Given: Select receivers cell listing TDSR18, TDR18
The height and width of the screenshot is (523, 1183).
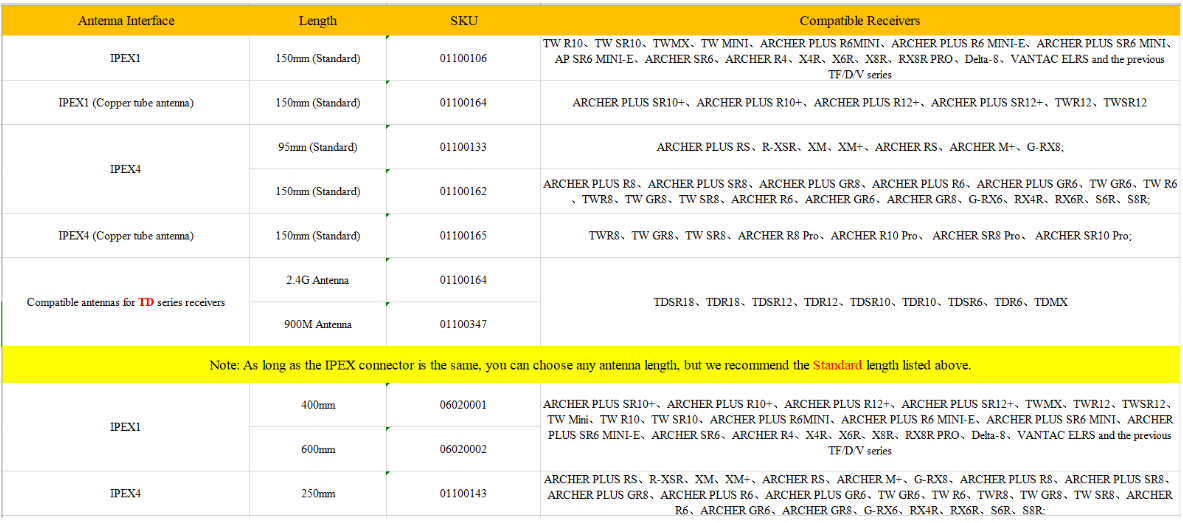Looking at the screenshot, I should click(x=862, y=302).
